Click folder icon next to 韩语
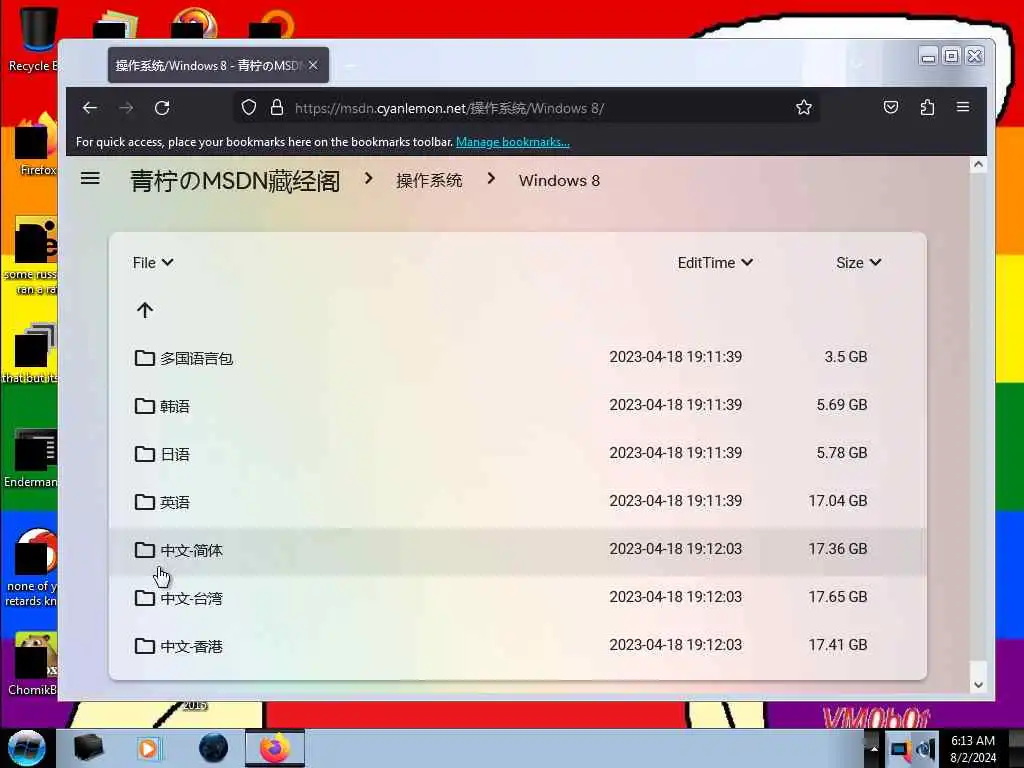1024x768 pixels. click(x=144, y=406)
